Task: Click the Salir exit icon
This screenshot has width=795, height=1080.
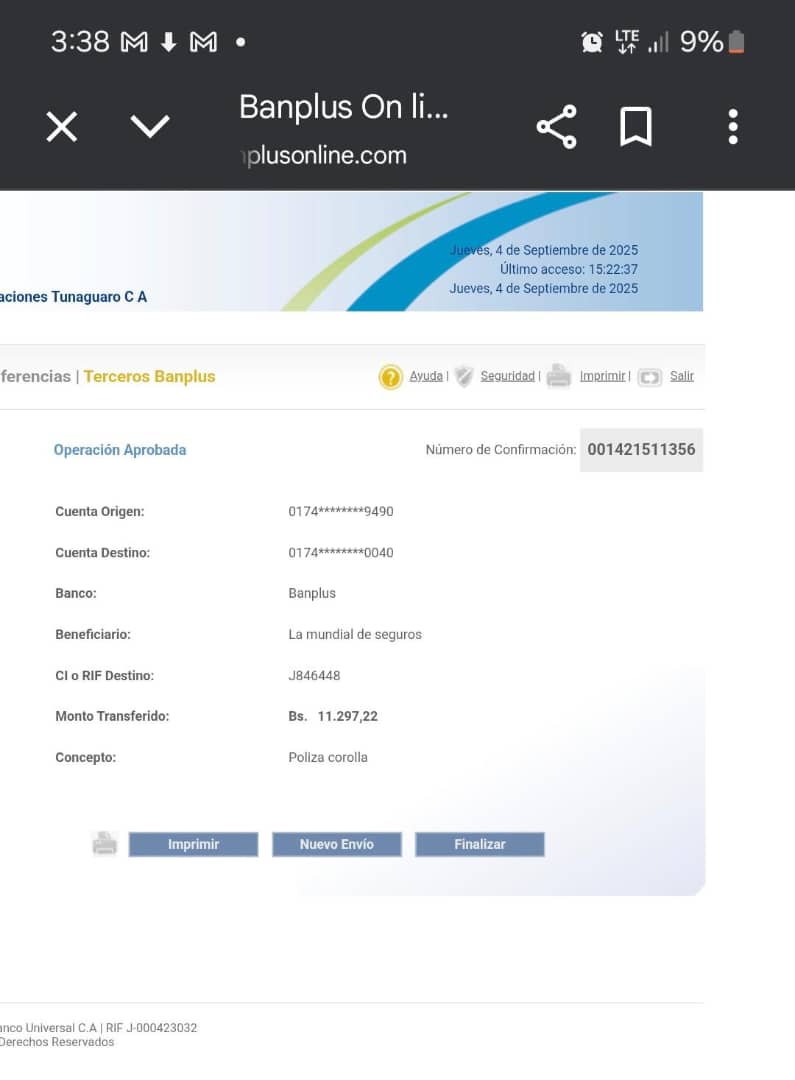Action: [x=650, y=378]
